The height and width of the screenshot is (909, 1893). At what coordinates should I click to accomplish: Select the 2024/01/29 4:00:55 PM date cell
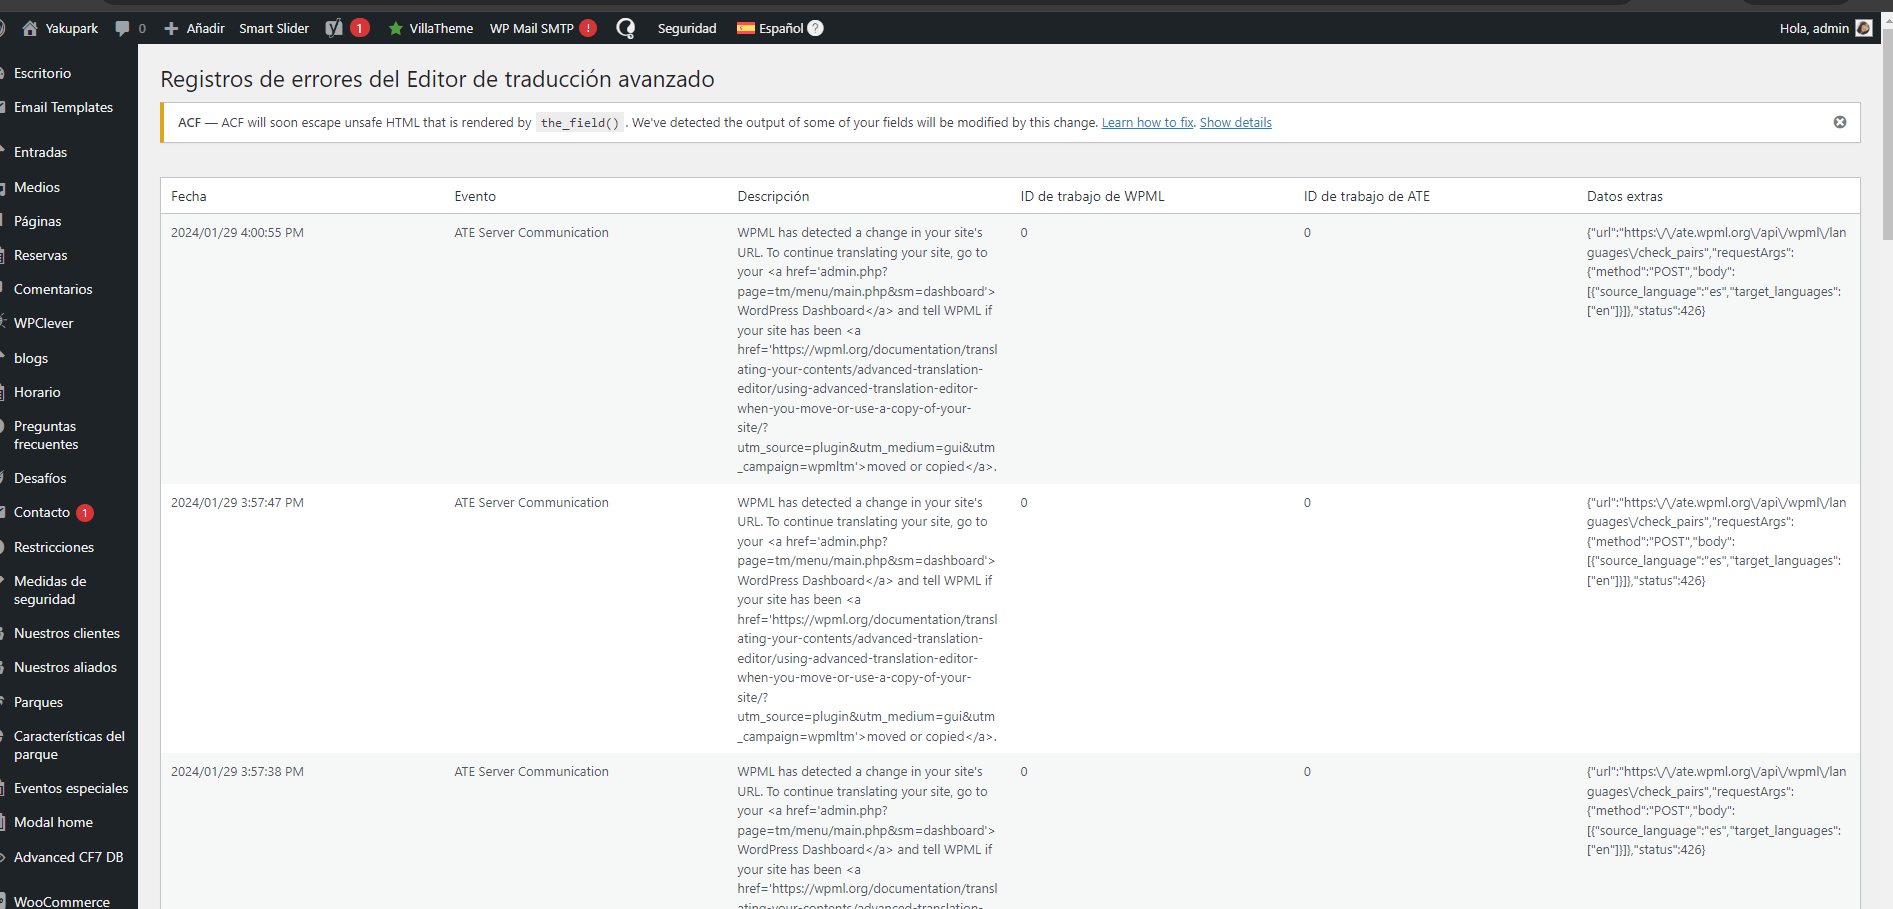pyautogui.click(x=237, y=233)
